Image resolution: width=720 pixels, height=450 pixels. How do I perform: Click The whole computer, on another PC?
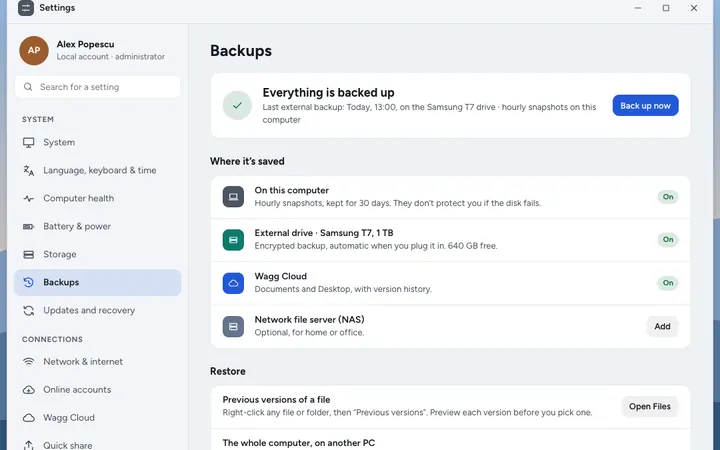point(450,440)
